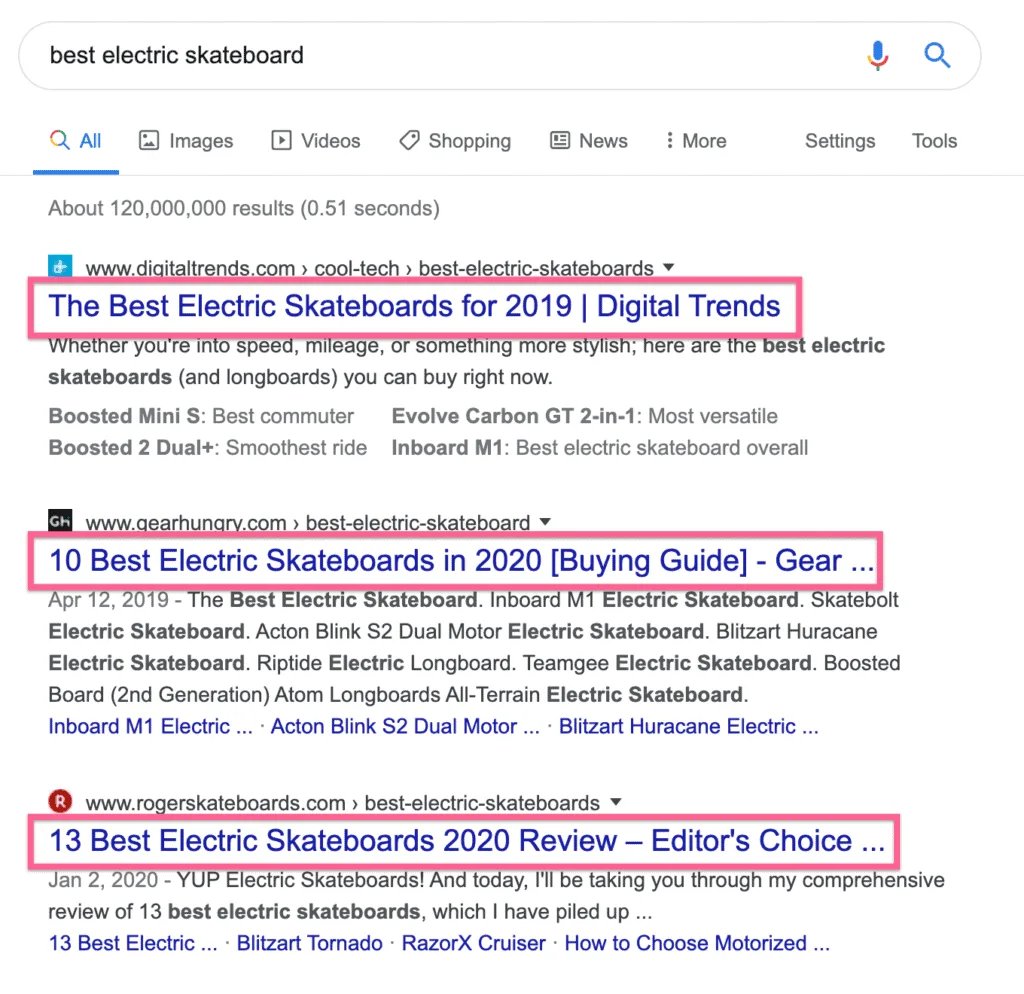Open The Best Electric Skateboards for 2019 result
The width and height of the screenshot is (1024, 994).
click(414, 306)
